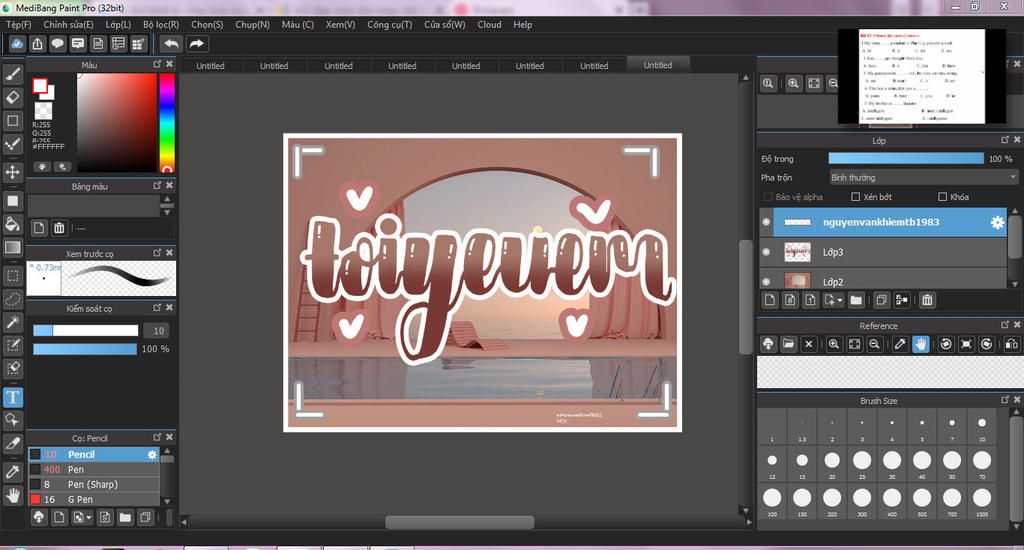Click the Redo arrow in toolbar
Screen dimensions: 1024x550
197,44
